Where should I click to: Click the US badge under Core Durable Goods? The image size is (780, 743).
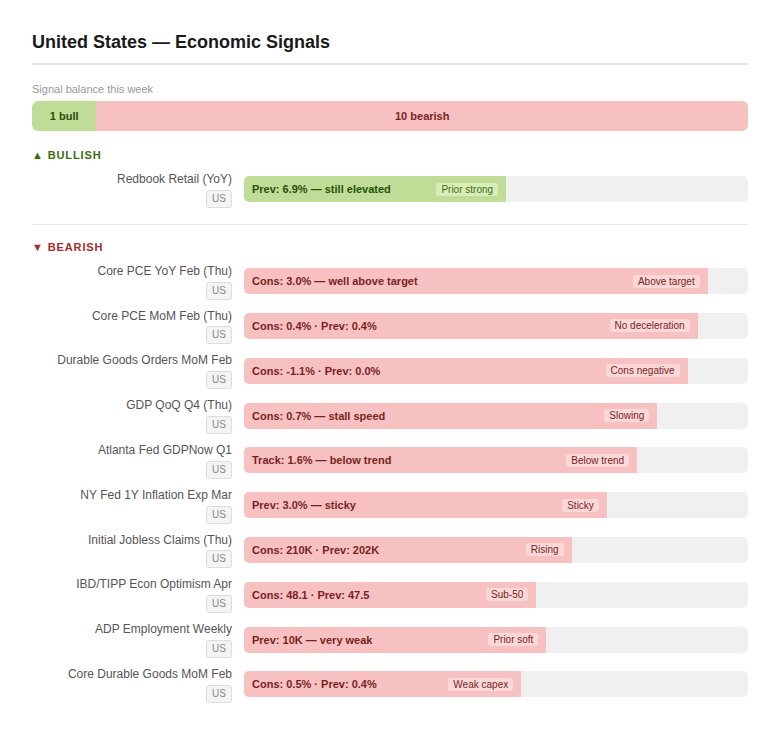pos(219,693)
